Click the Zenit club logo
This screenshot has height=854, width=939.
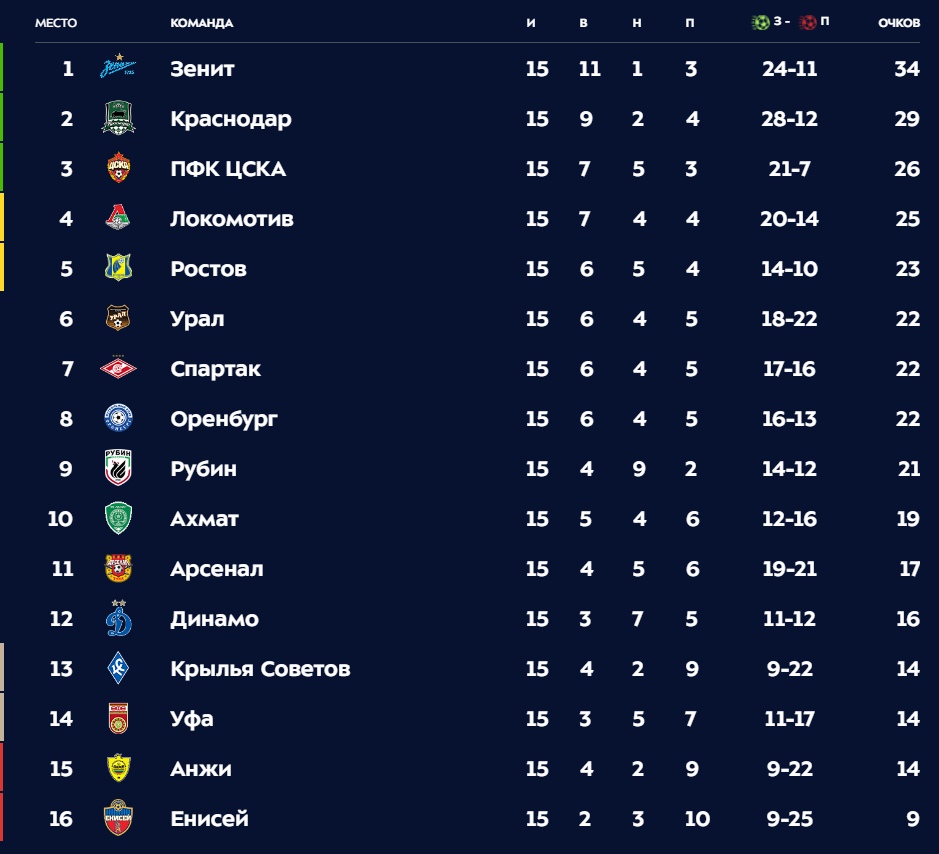point(118,69)
